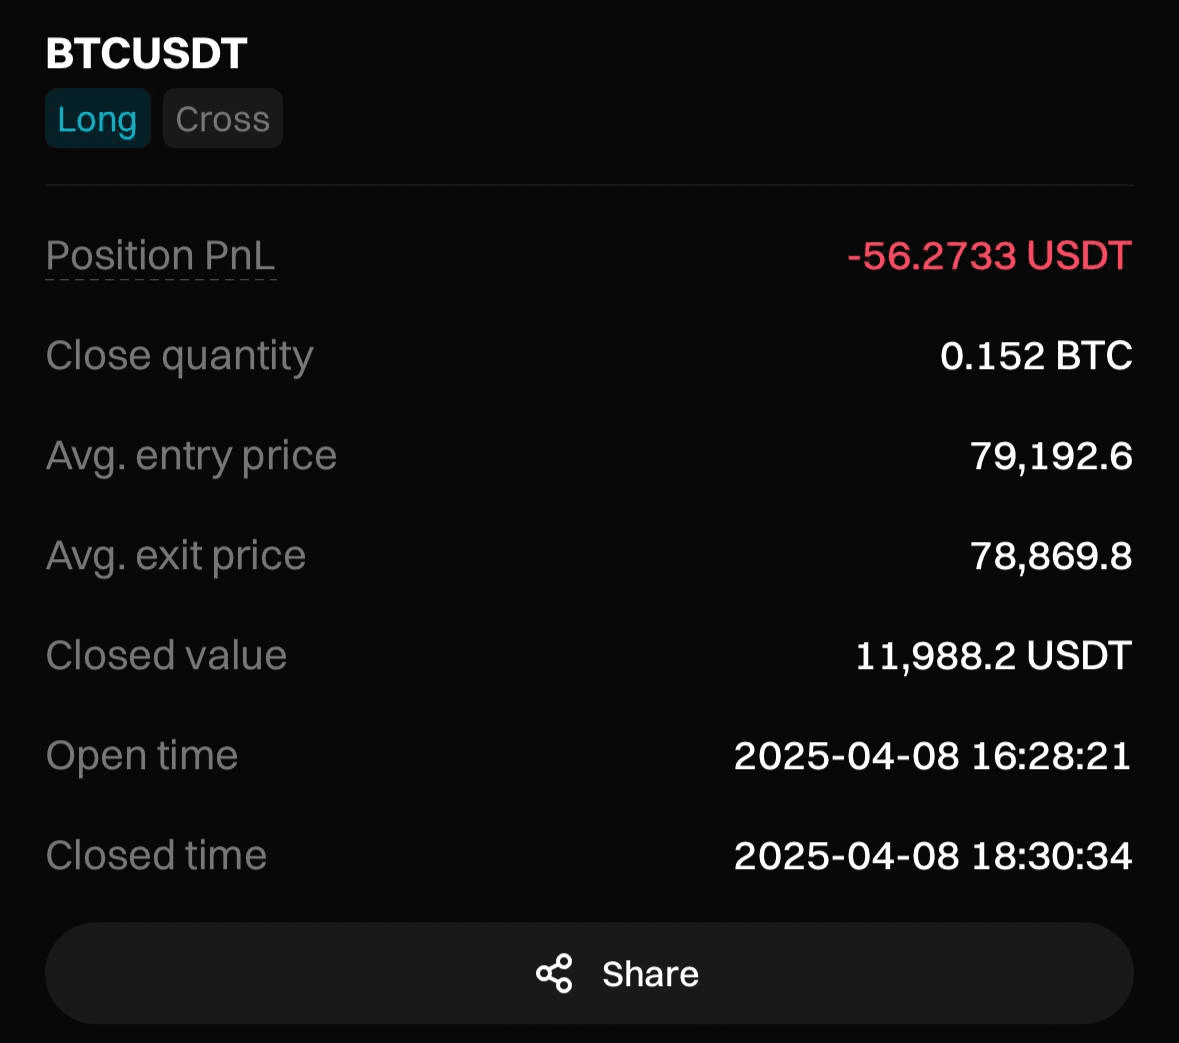Click the -56.2733 USDT PnL value
The image size is (1179, 1043).
(x=989, y=256)
